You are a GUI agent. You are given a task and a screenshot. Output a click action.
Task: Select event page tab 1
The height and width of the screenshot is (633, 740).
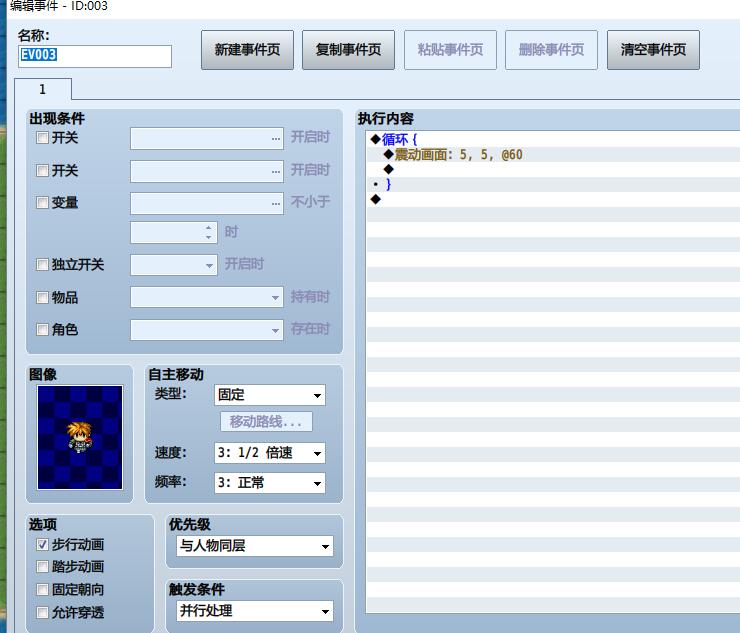pos(43,89)
